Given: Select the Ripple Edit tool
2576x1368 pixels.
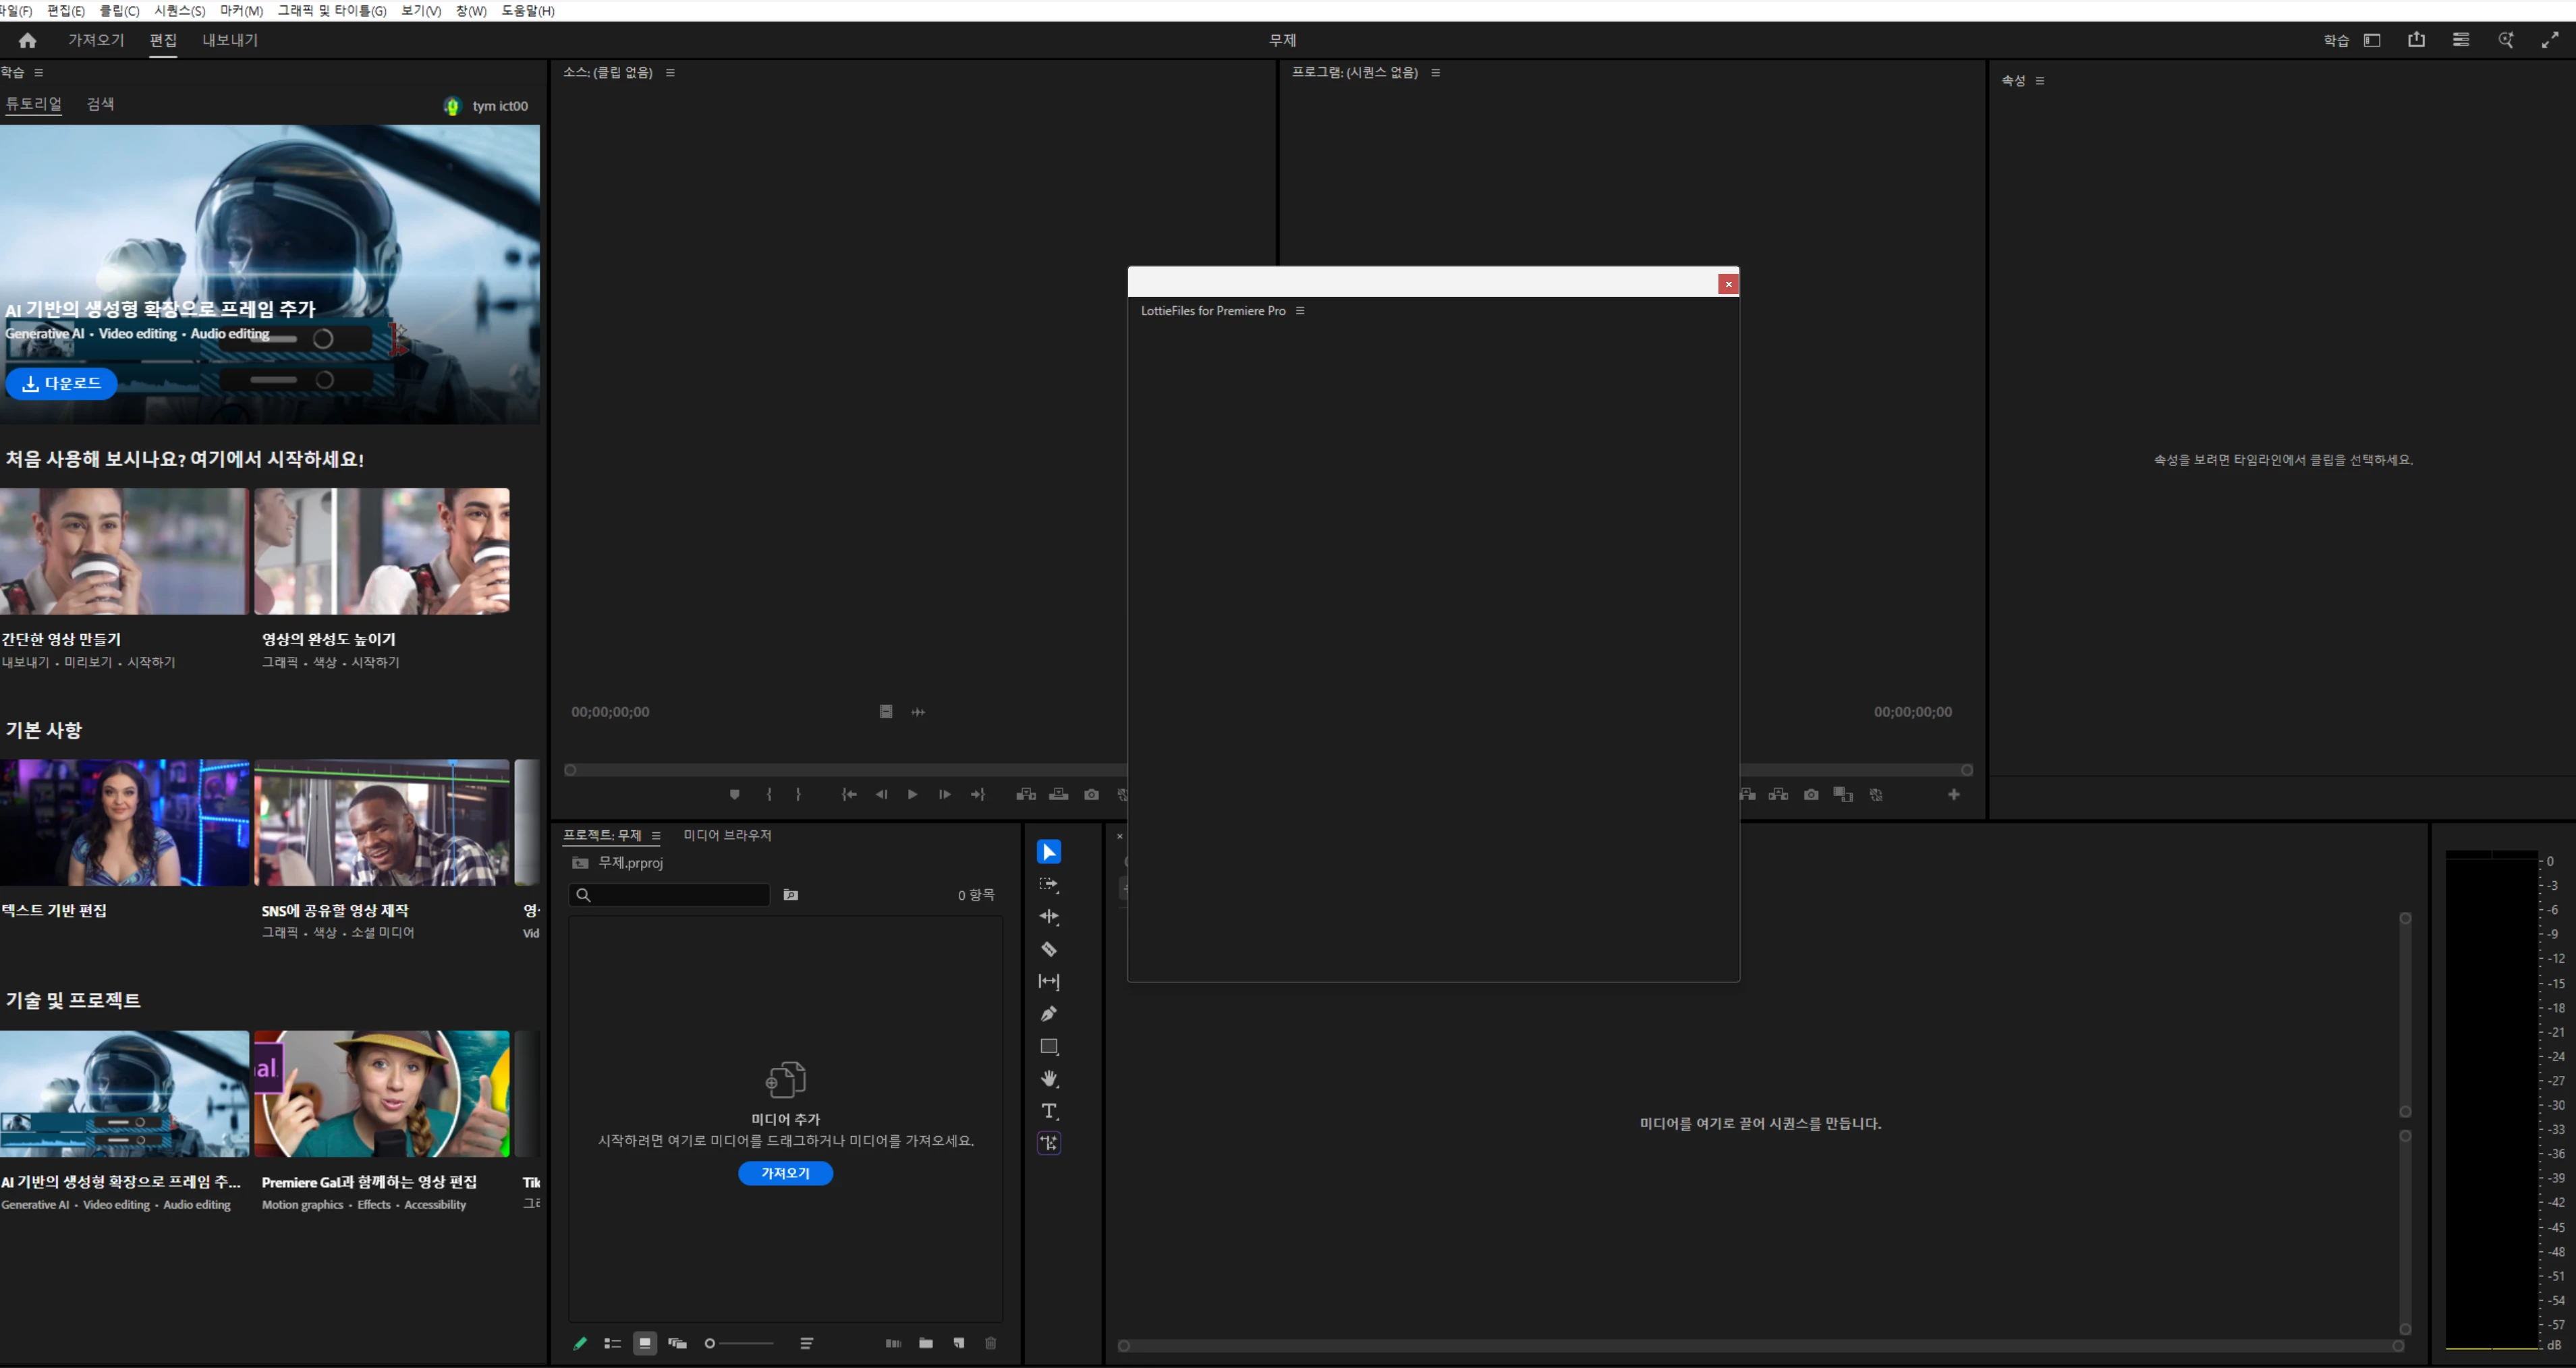Looking at the screenshot, I should (1048, 916).
